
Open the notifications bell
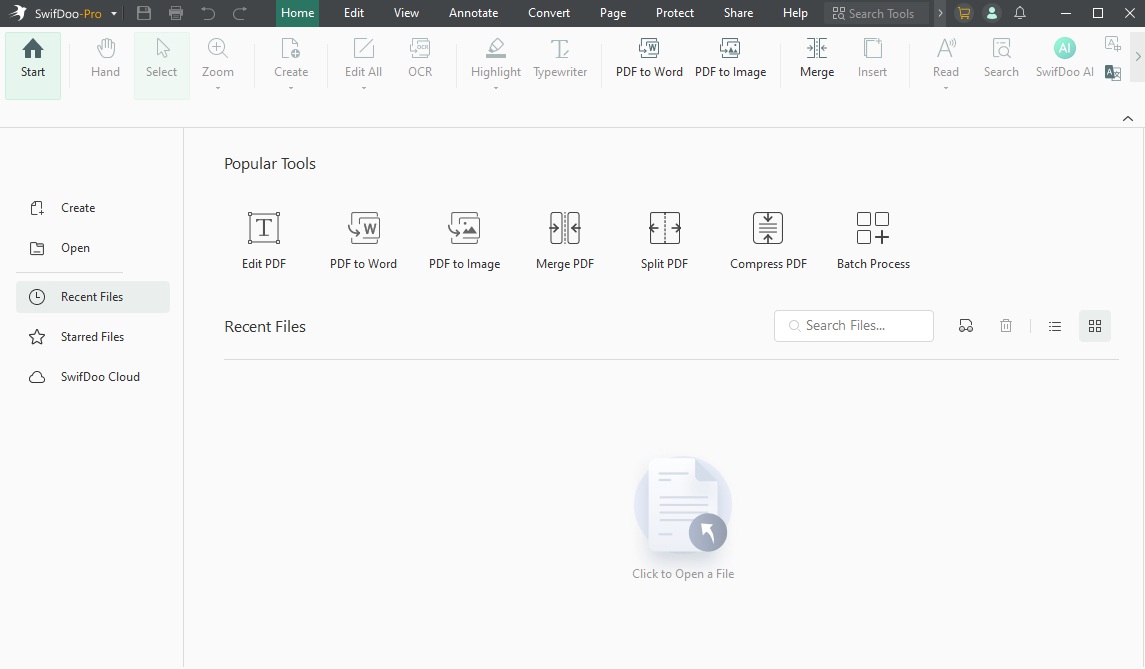click(x=1020, y=13)
